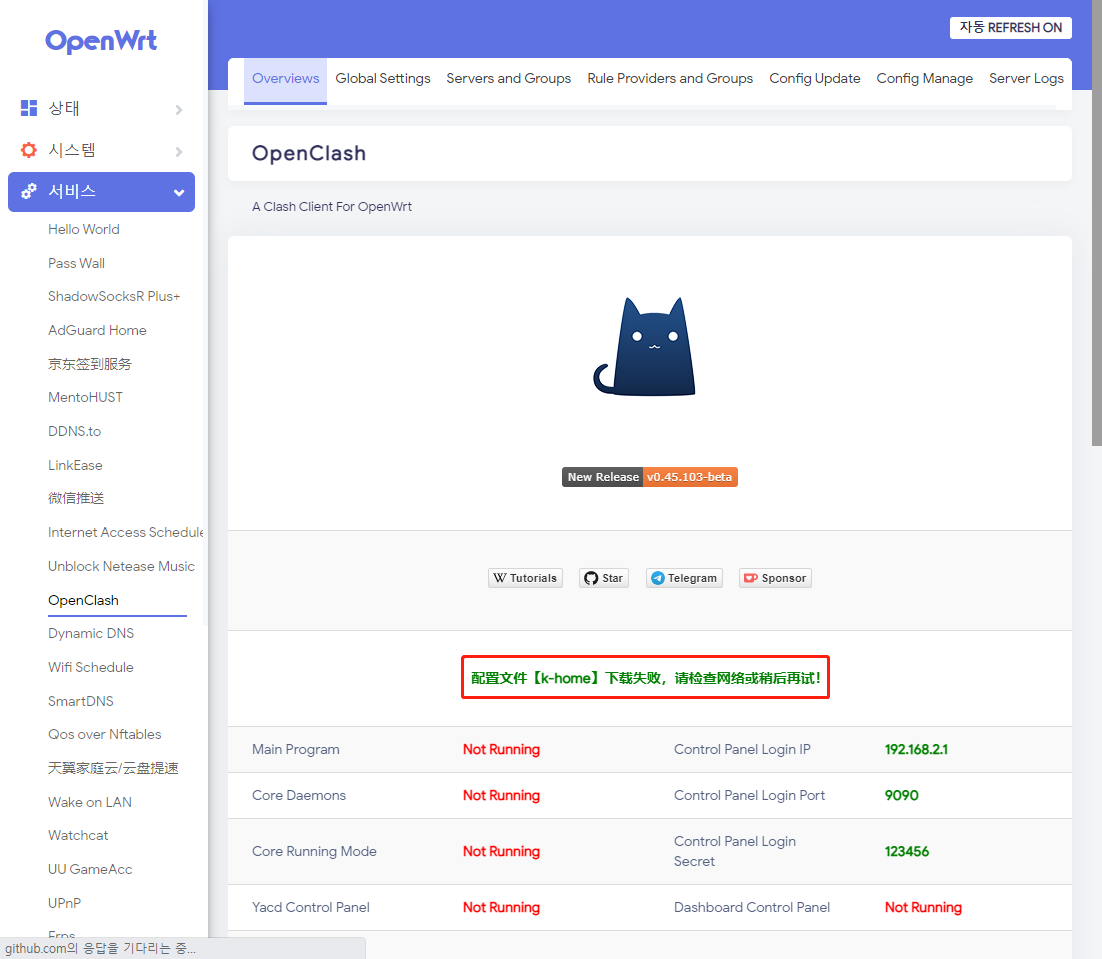Image resolution: width=1102 pixels, height=959 pixels.
Task: Click Dashboard Control Panel Not Running status
Action: pos(923,908)
